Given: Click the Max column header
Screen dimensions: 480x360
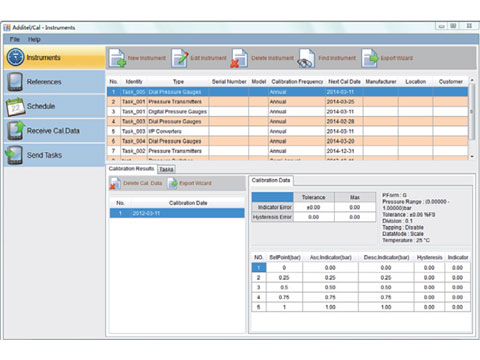Looking at the screenshot, I should click(355, 197).
